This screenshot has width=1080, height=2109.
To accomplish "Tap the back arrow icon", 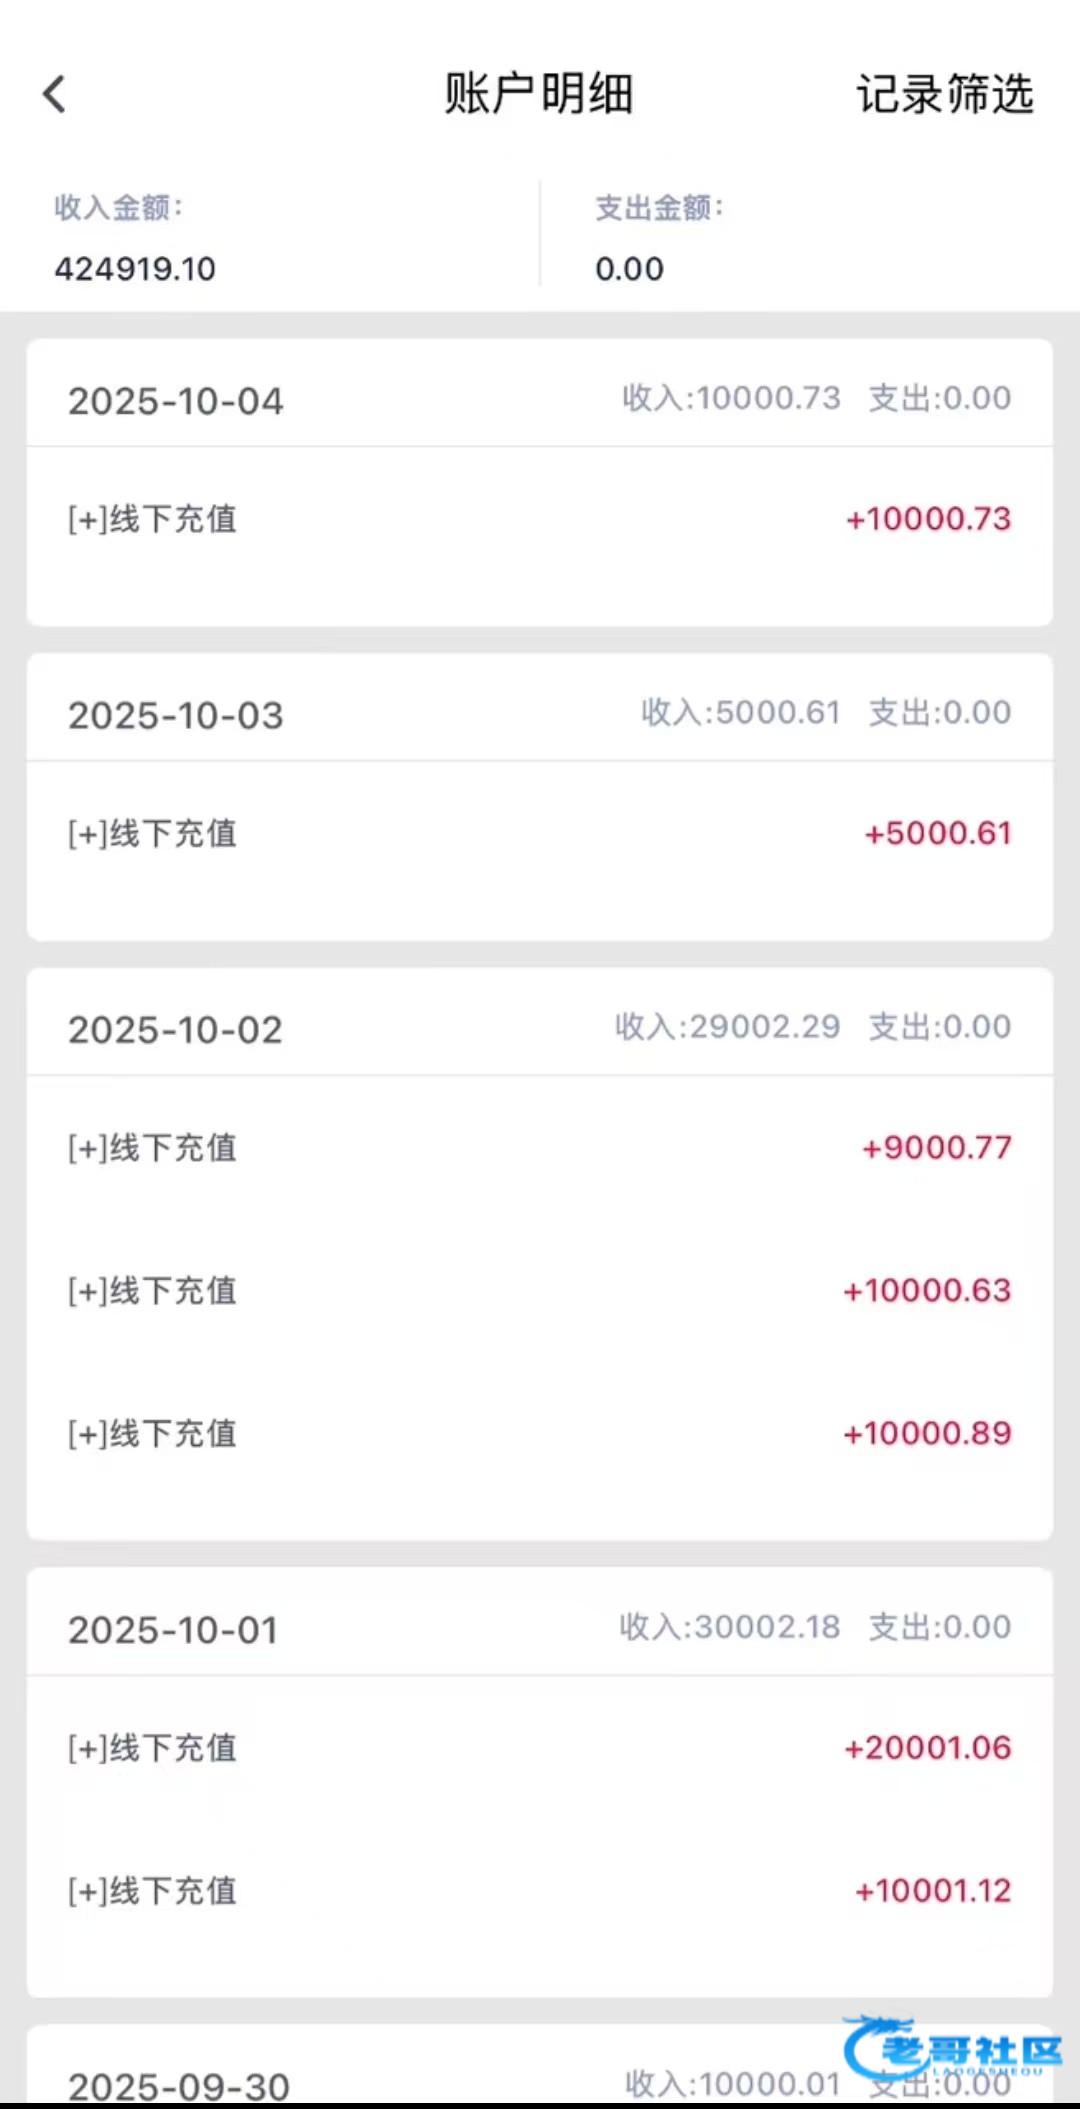I will [55, 95].
